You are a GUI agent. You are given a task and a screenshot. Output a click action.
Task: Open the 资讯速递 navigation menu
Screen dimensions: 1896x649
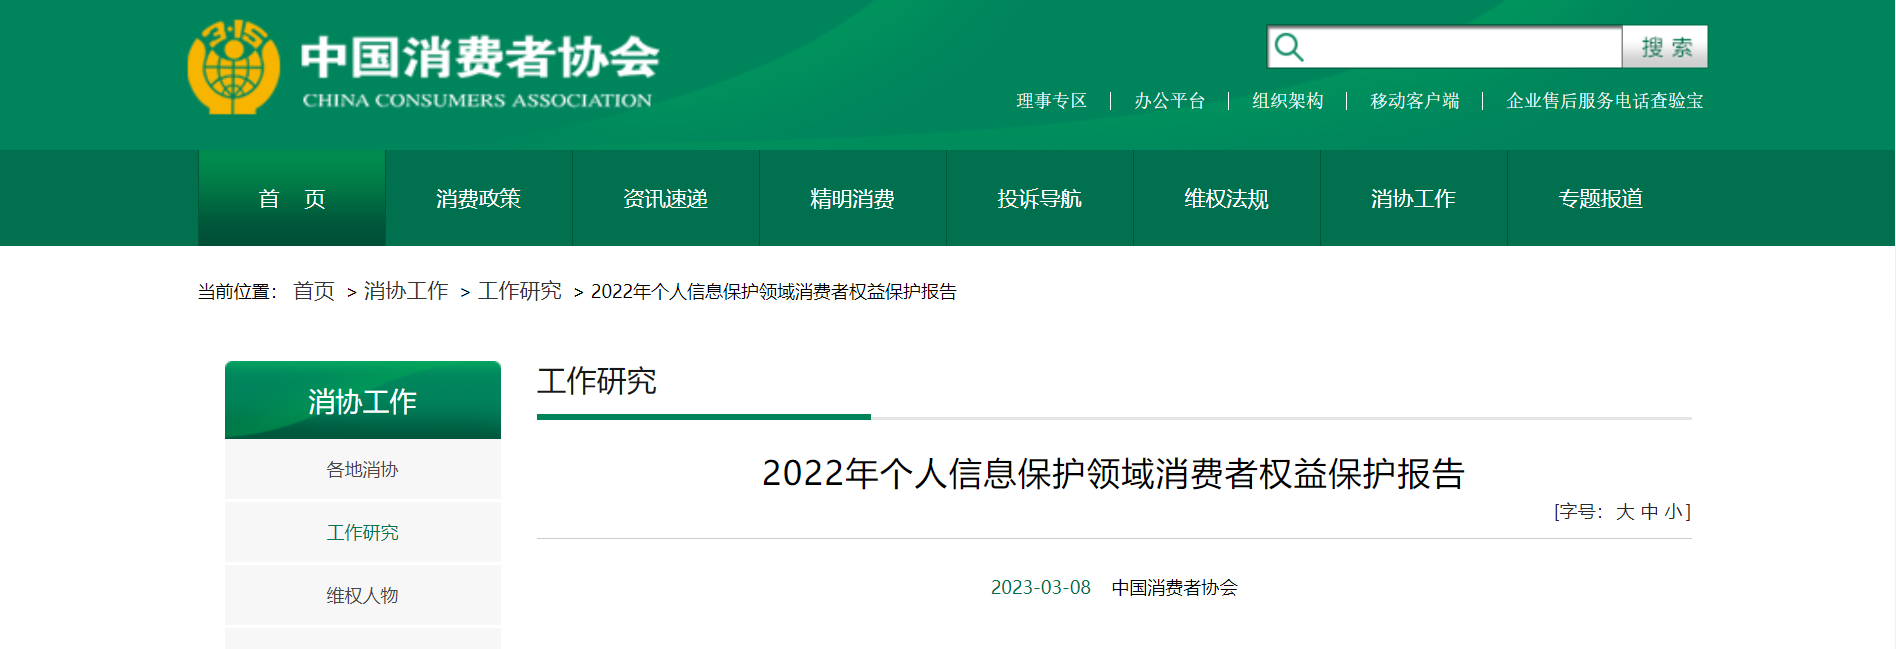tap(665, 199)
